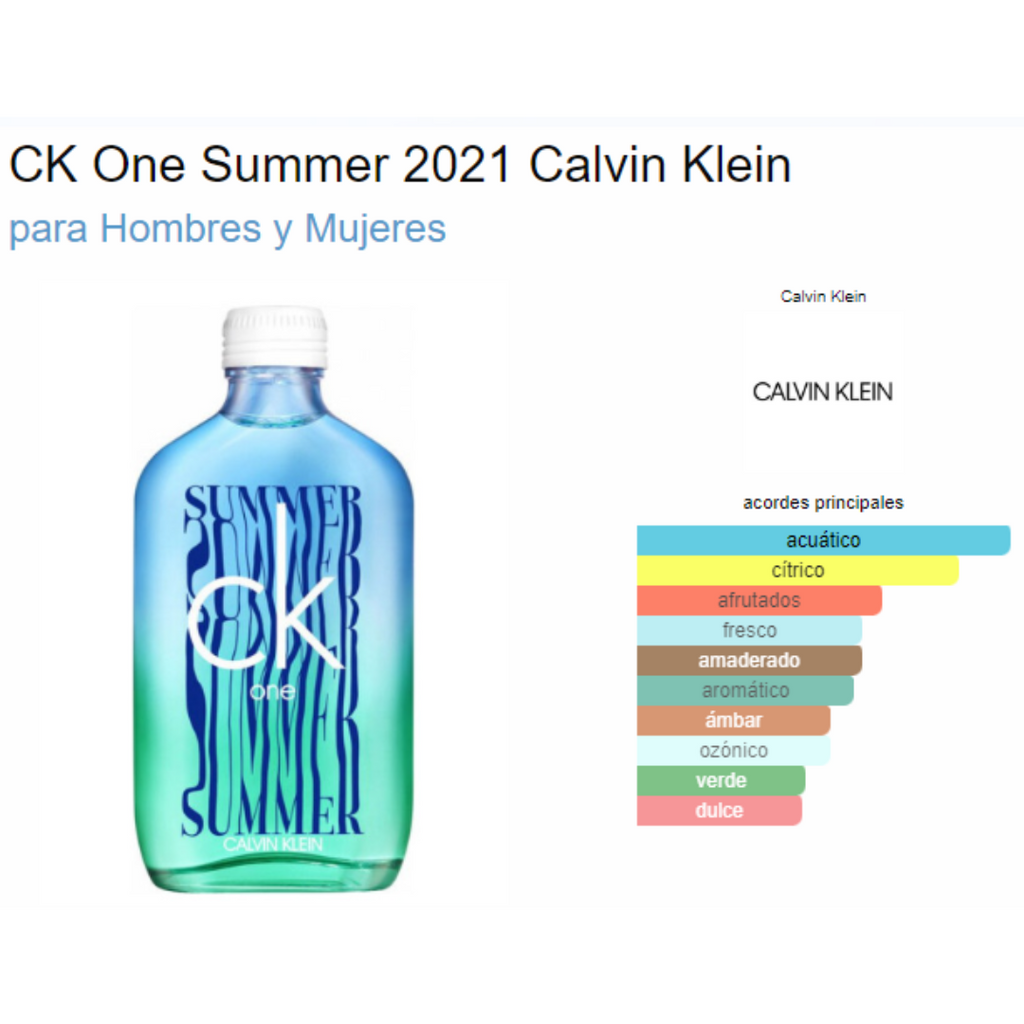This screenshot has height=1024, width=1024.
Task: Choose the fresco accord bar
Action: 749,630
